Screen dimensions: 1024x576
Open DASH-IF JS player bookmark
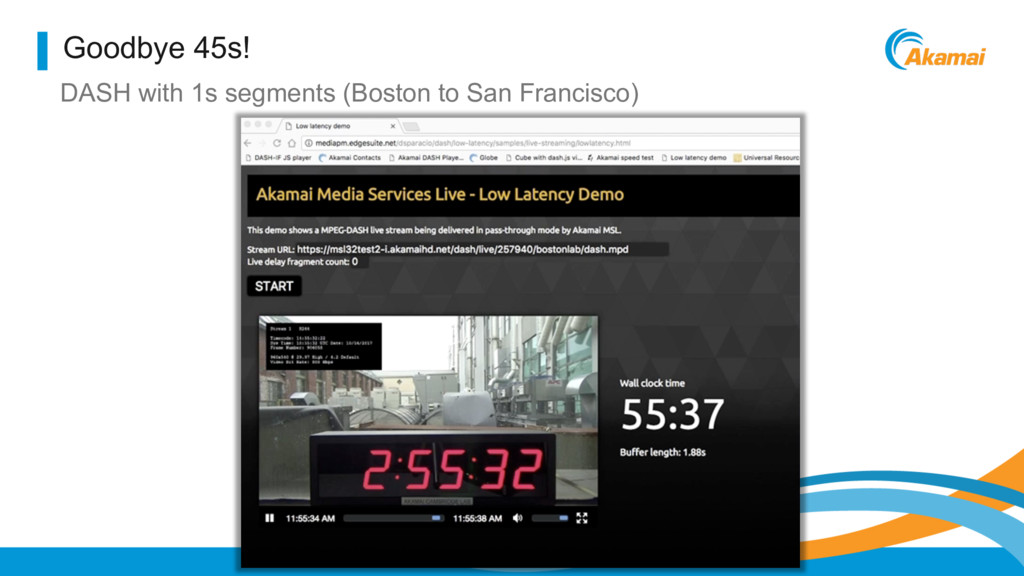click(278, 157)
